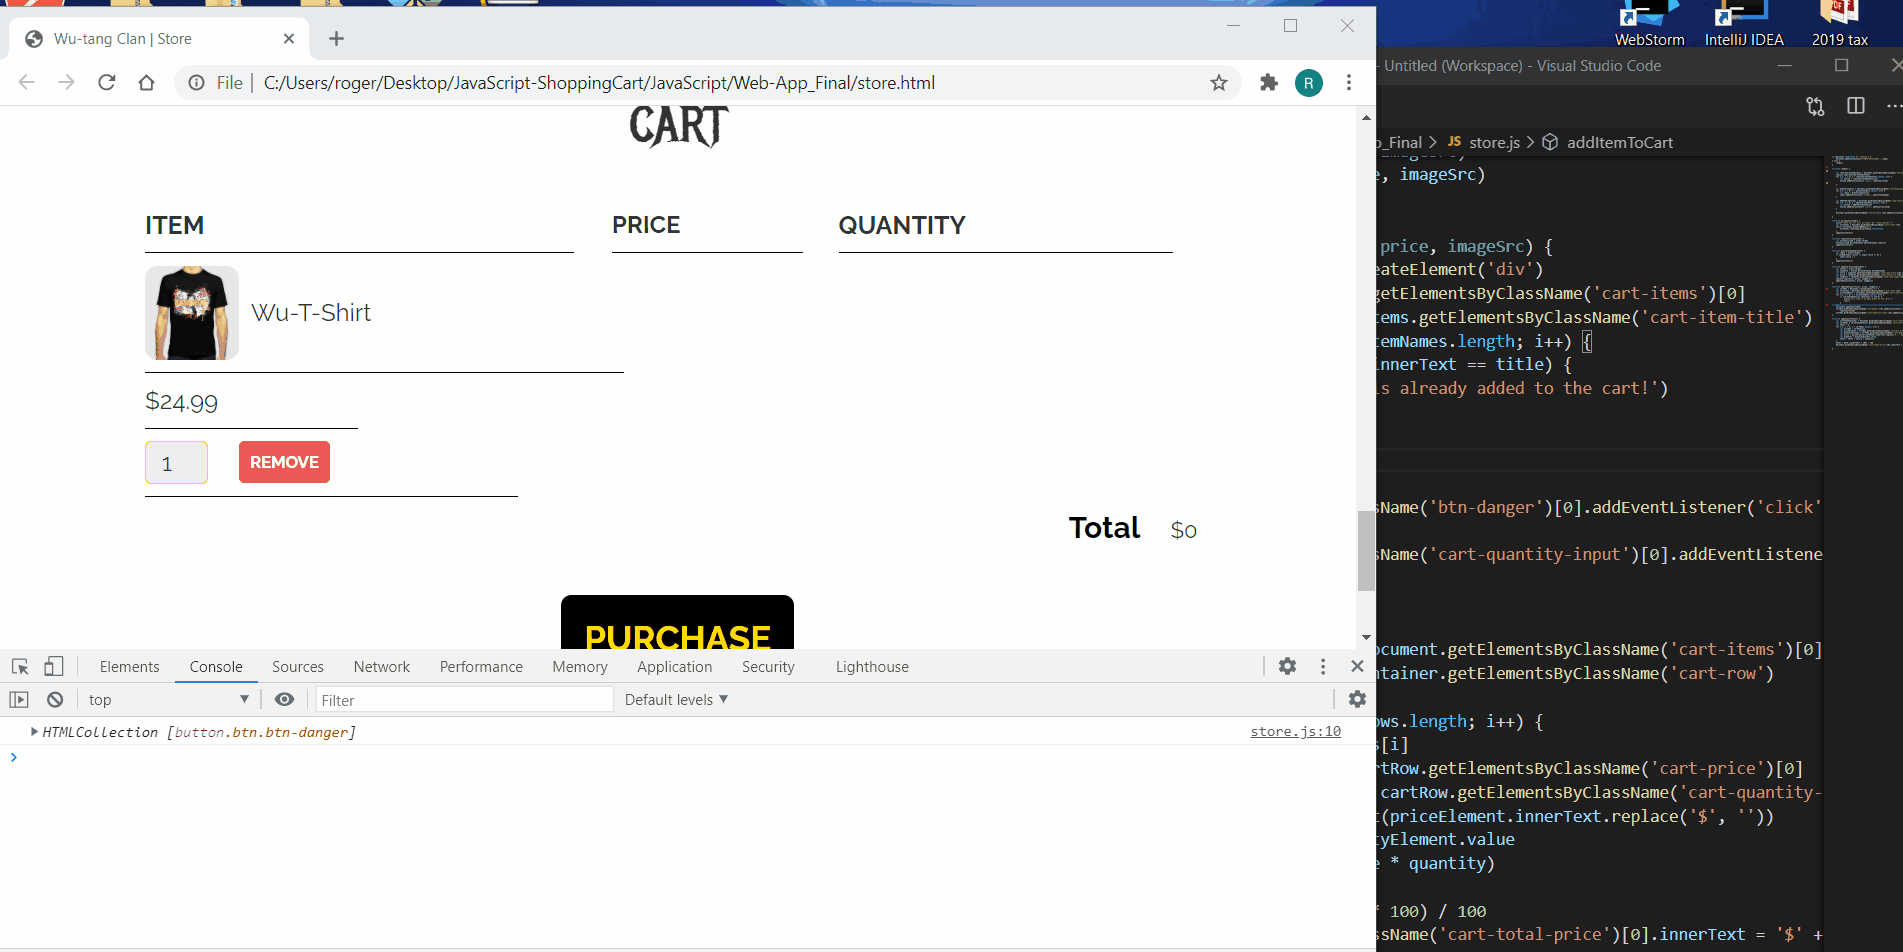Open the customize DevTools three-dot menu

point(1322,666)
